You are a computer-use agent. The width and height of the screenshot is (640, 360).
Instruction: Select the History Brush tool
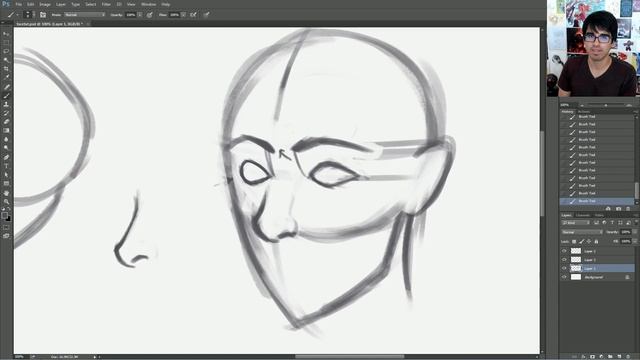pos(6,113)
